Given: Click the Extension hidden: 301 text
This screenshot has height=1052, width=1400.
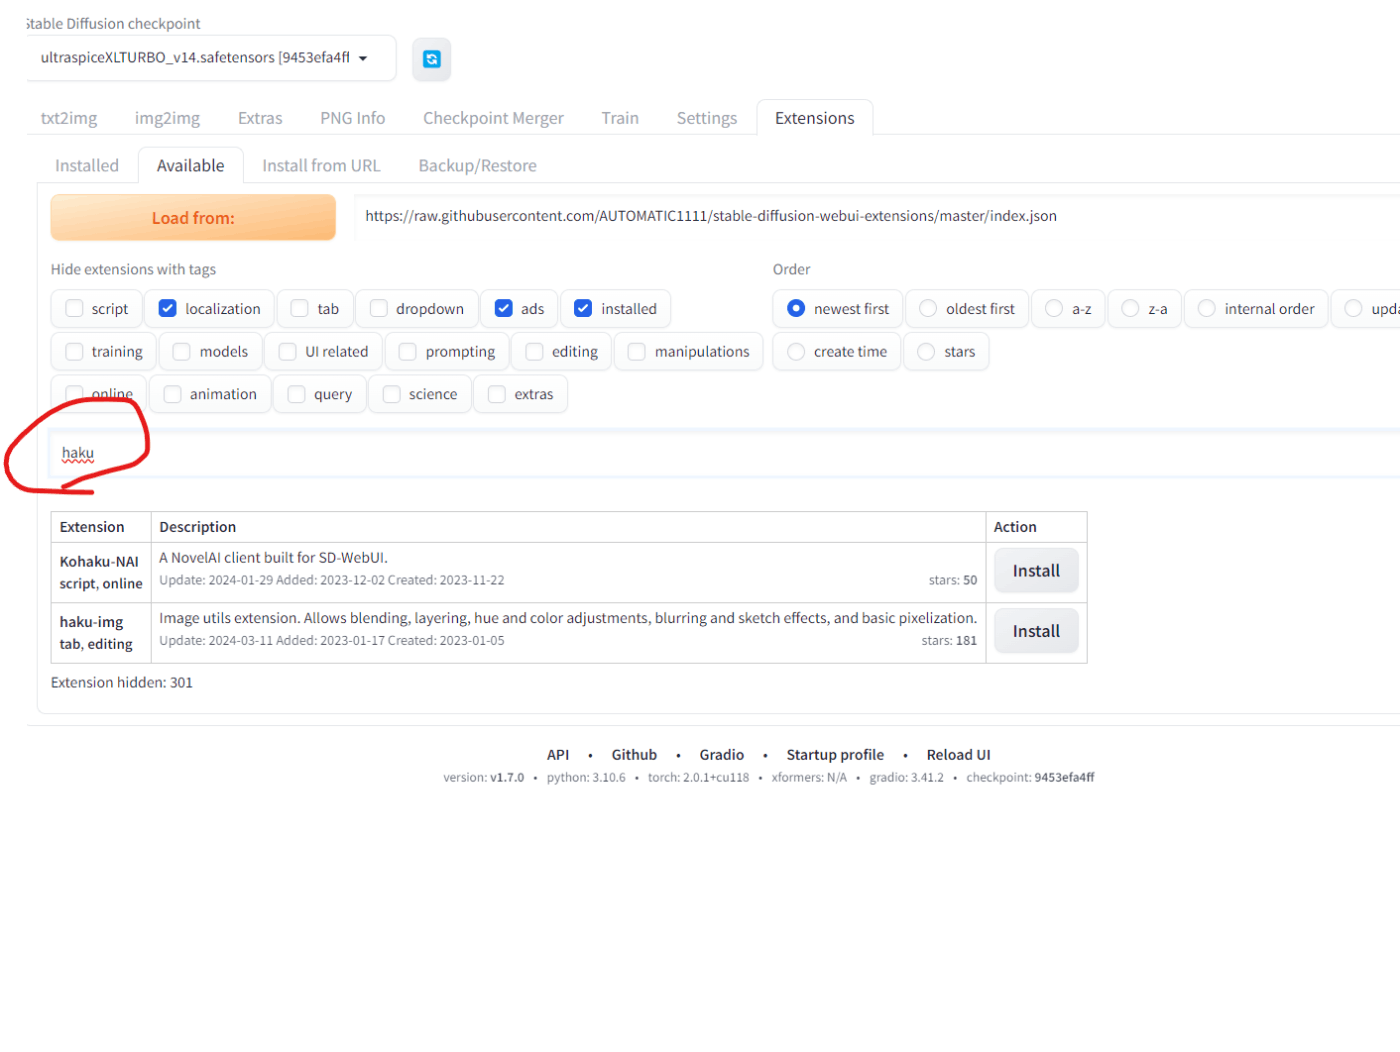Looking at the screenshot, I should (x=122, y=683).
